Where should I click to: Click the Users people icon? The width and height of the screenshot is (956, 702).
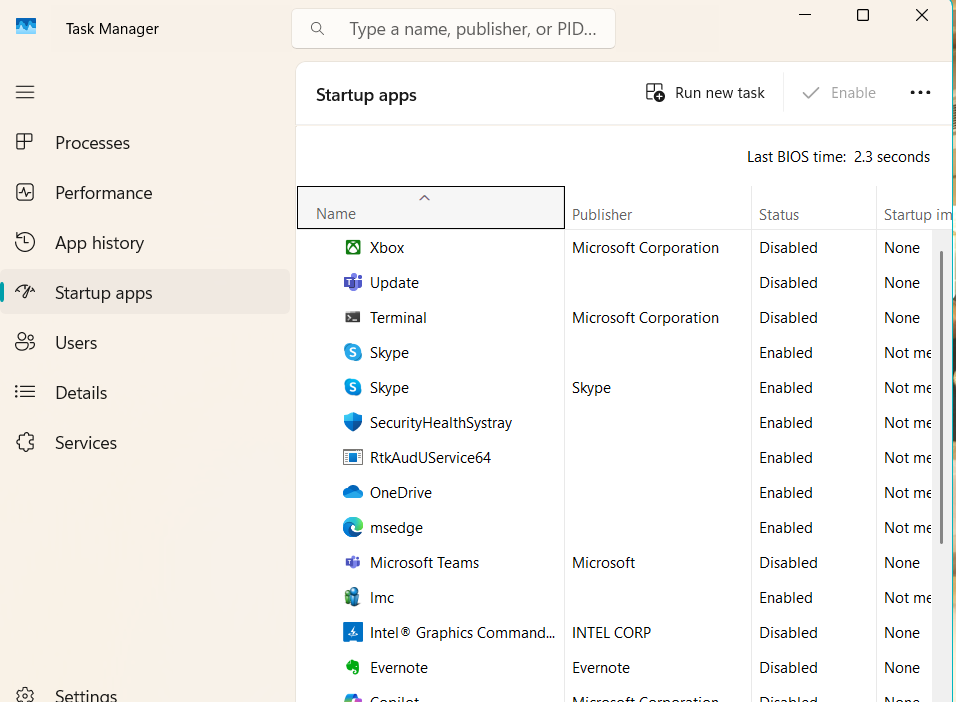[x=25, y=342]
